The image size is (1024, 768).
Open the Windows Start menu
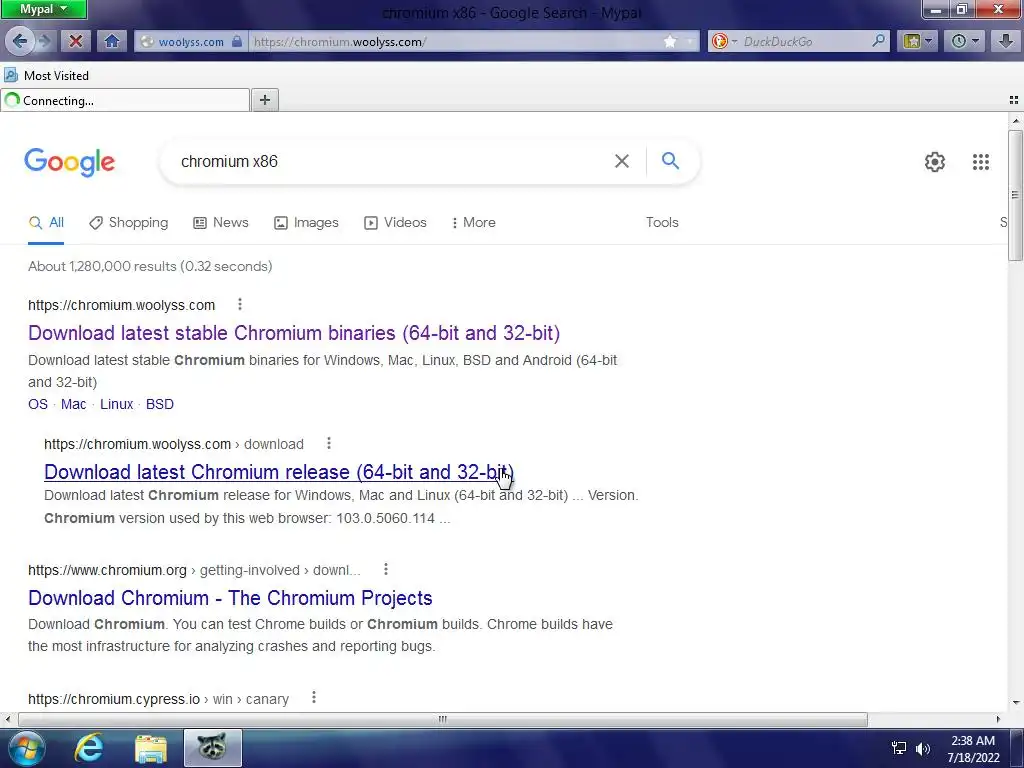[26, 748]
